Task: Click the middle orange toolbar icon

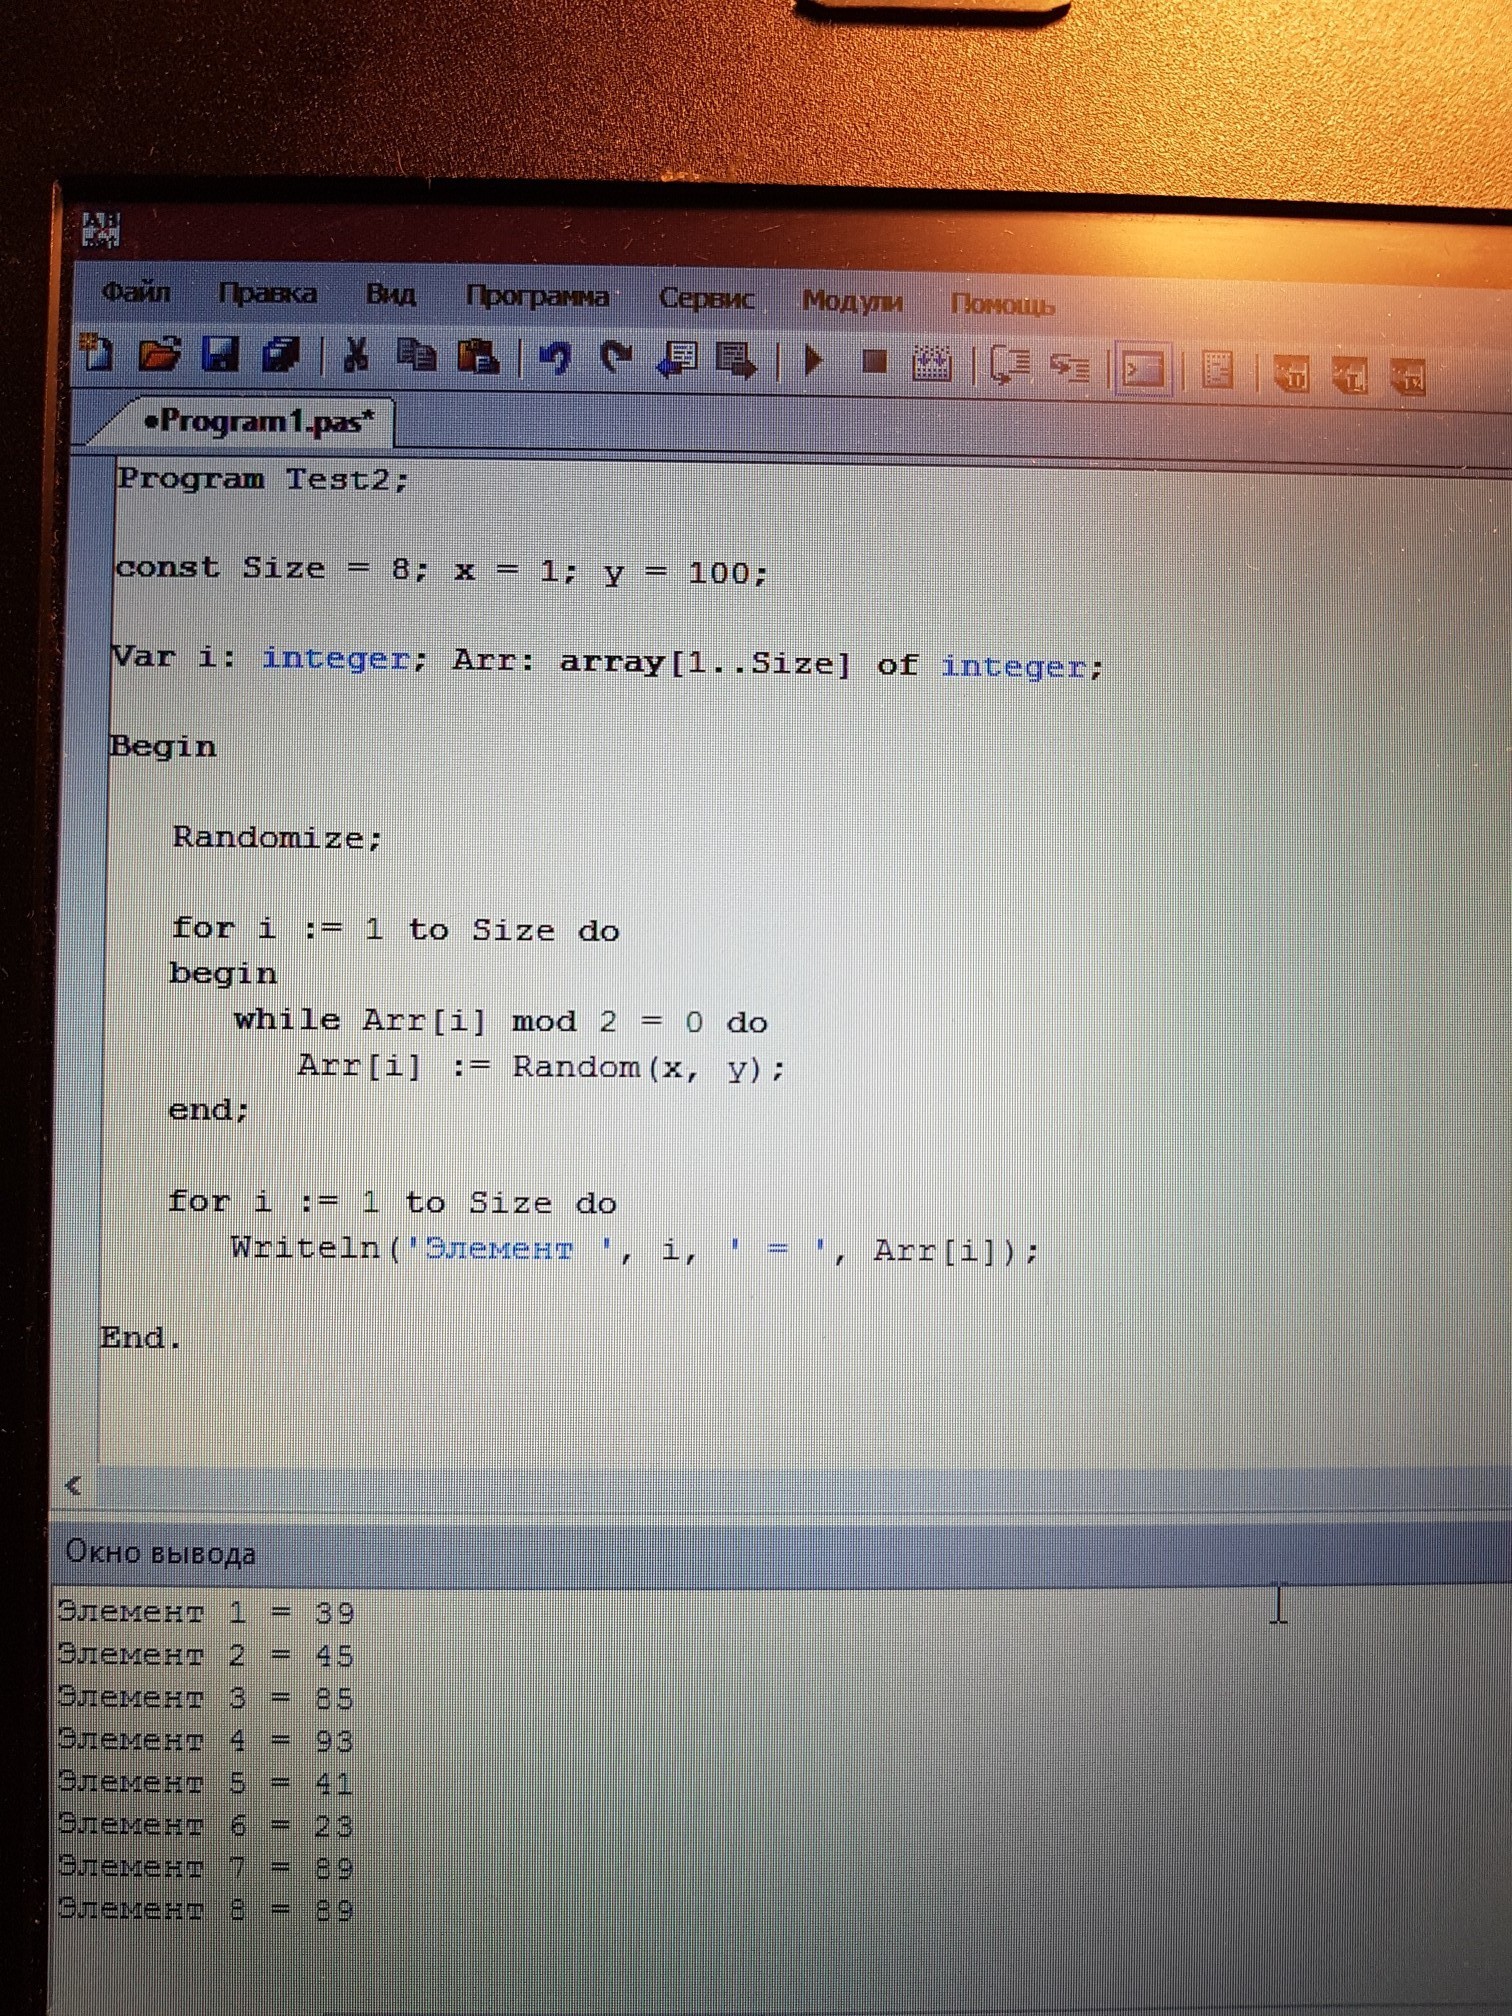Action: [1350, 376]
